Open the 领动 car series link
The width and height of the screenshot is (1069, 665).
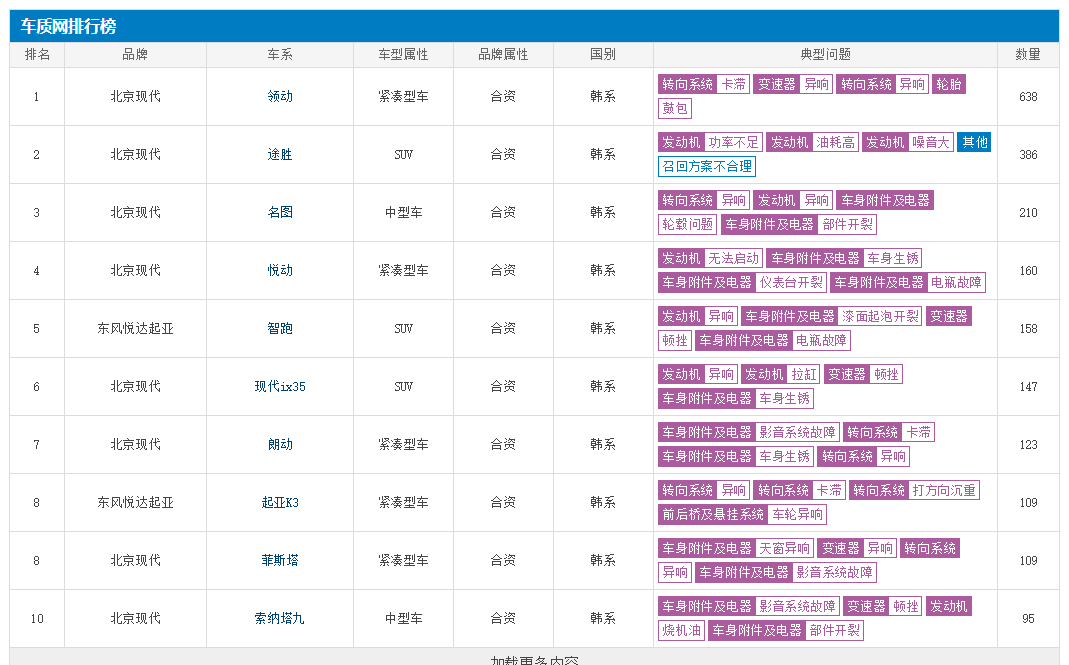point(280,97)
